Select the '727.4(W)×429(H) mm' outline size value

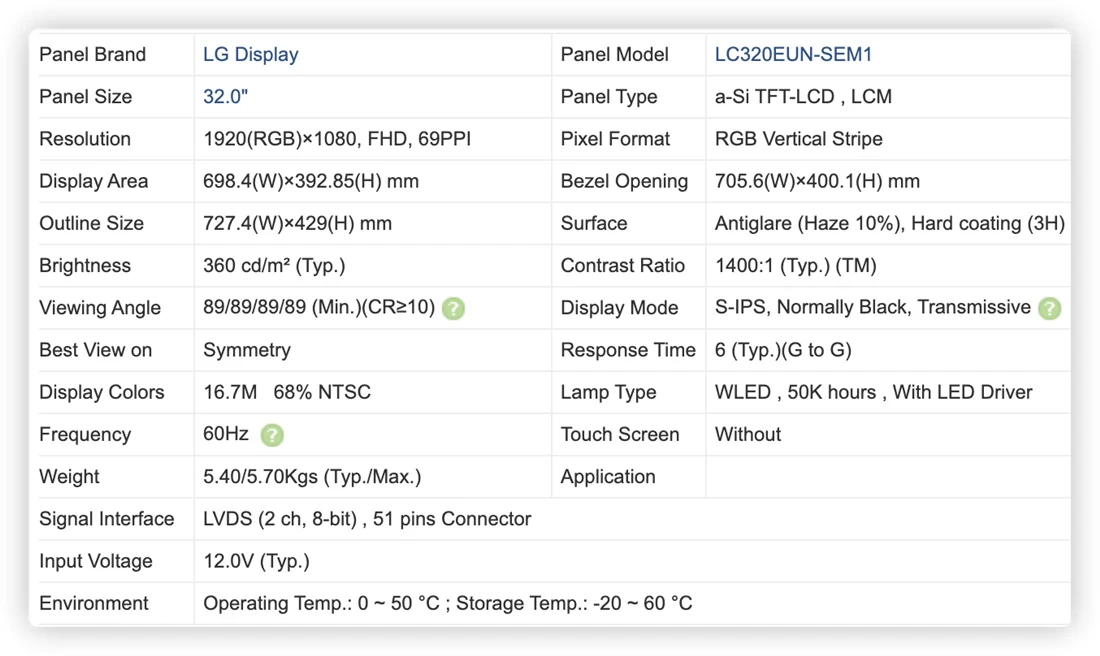(297, 223)
